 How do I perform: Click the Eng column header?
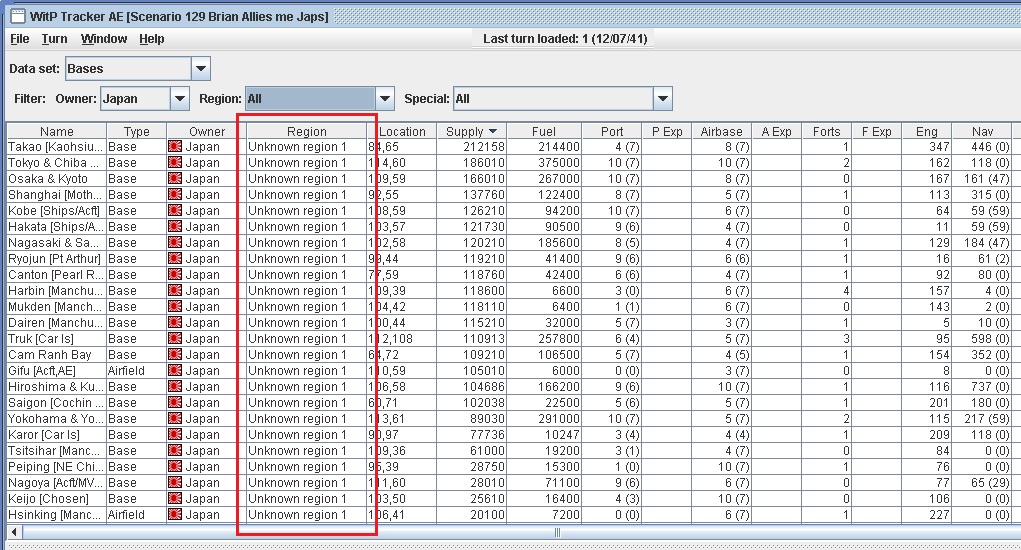[x=927, y=131]
